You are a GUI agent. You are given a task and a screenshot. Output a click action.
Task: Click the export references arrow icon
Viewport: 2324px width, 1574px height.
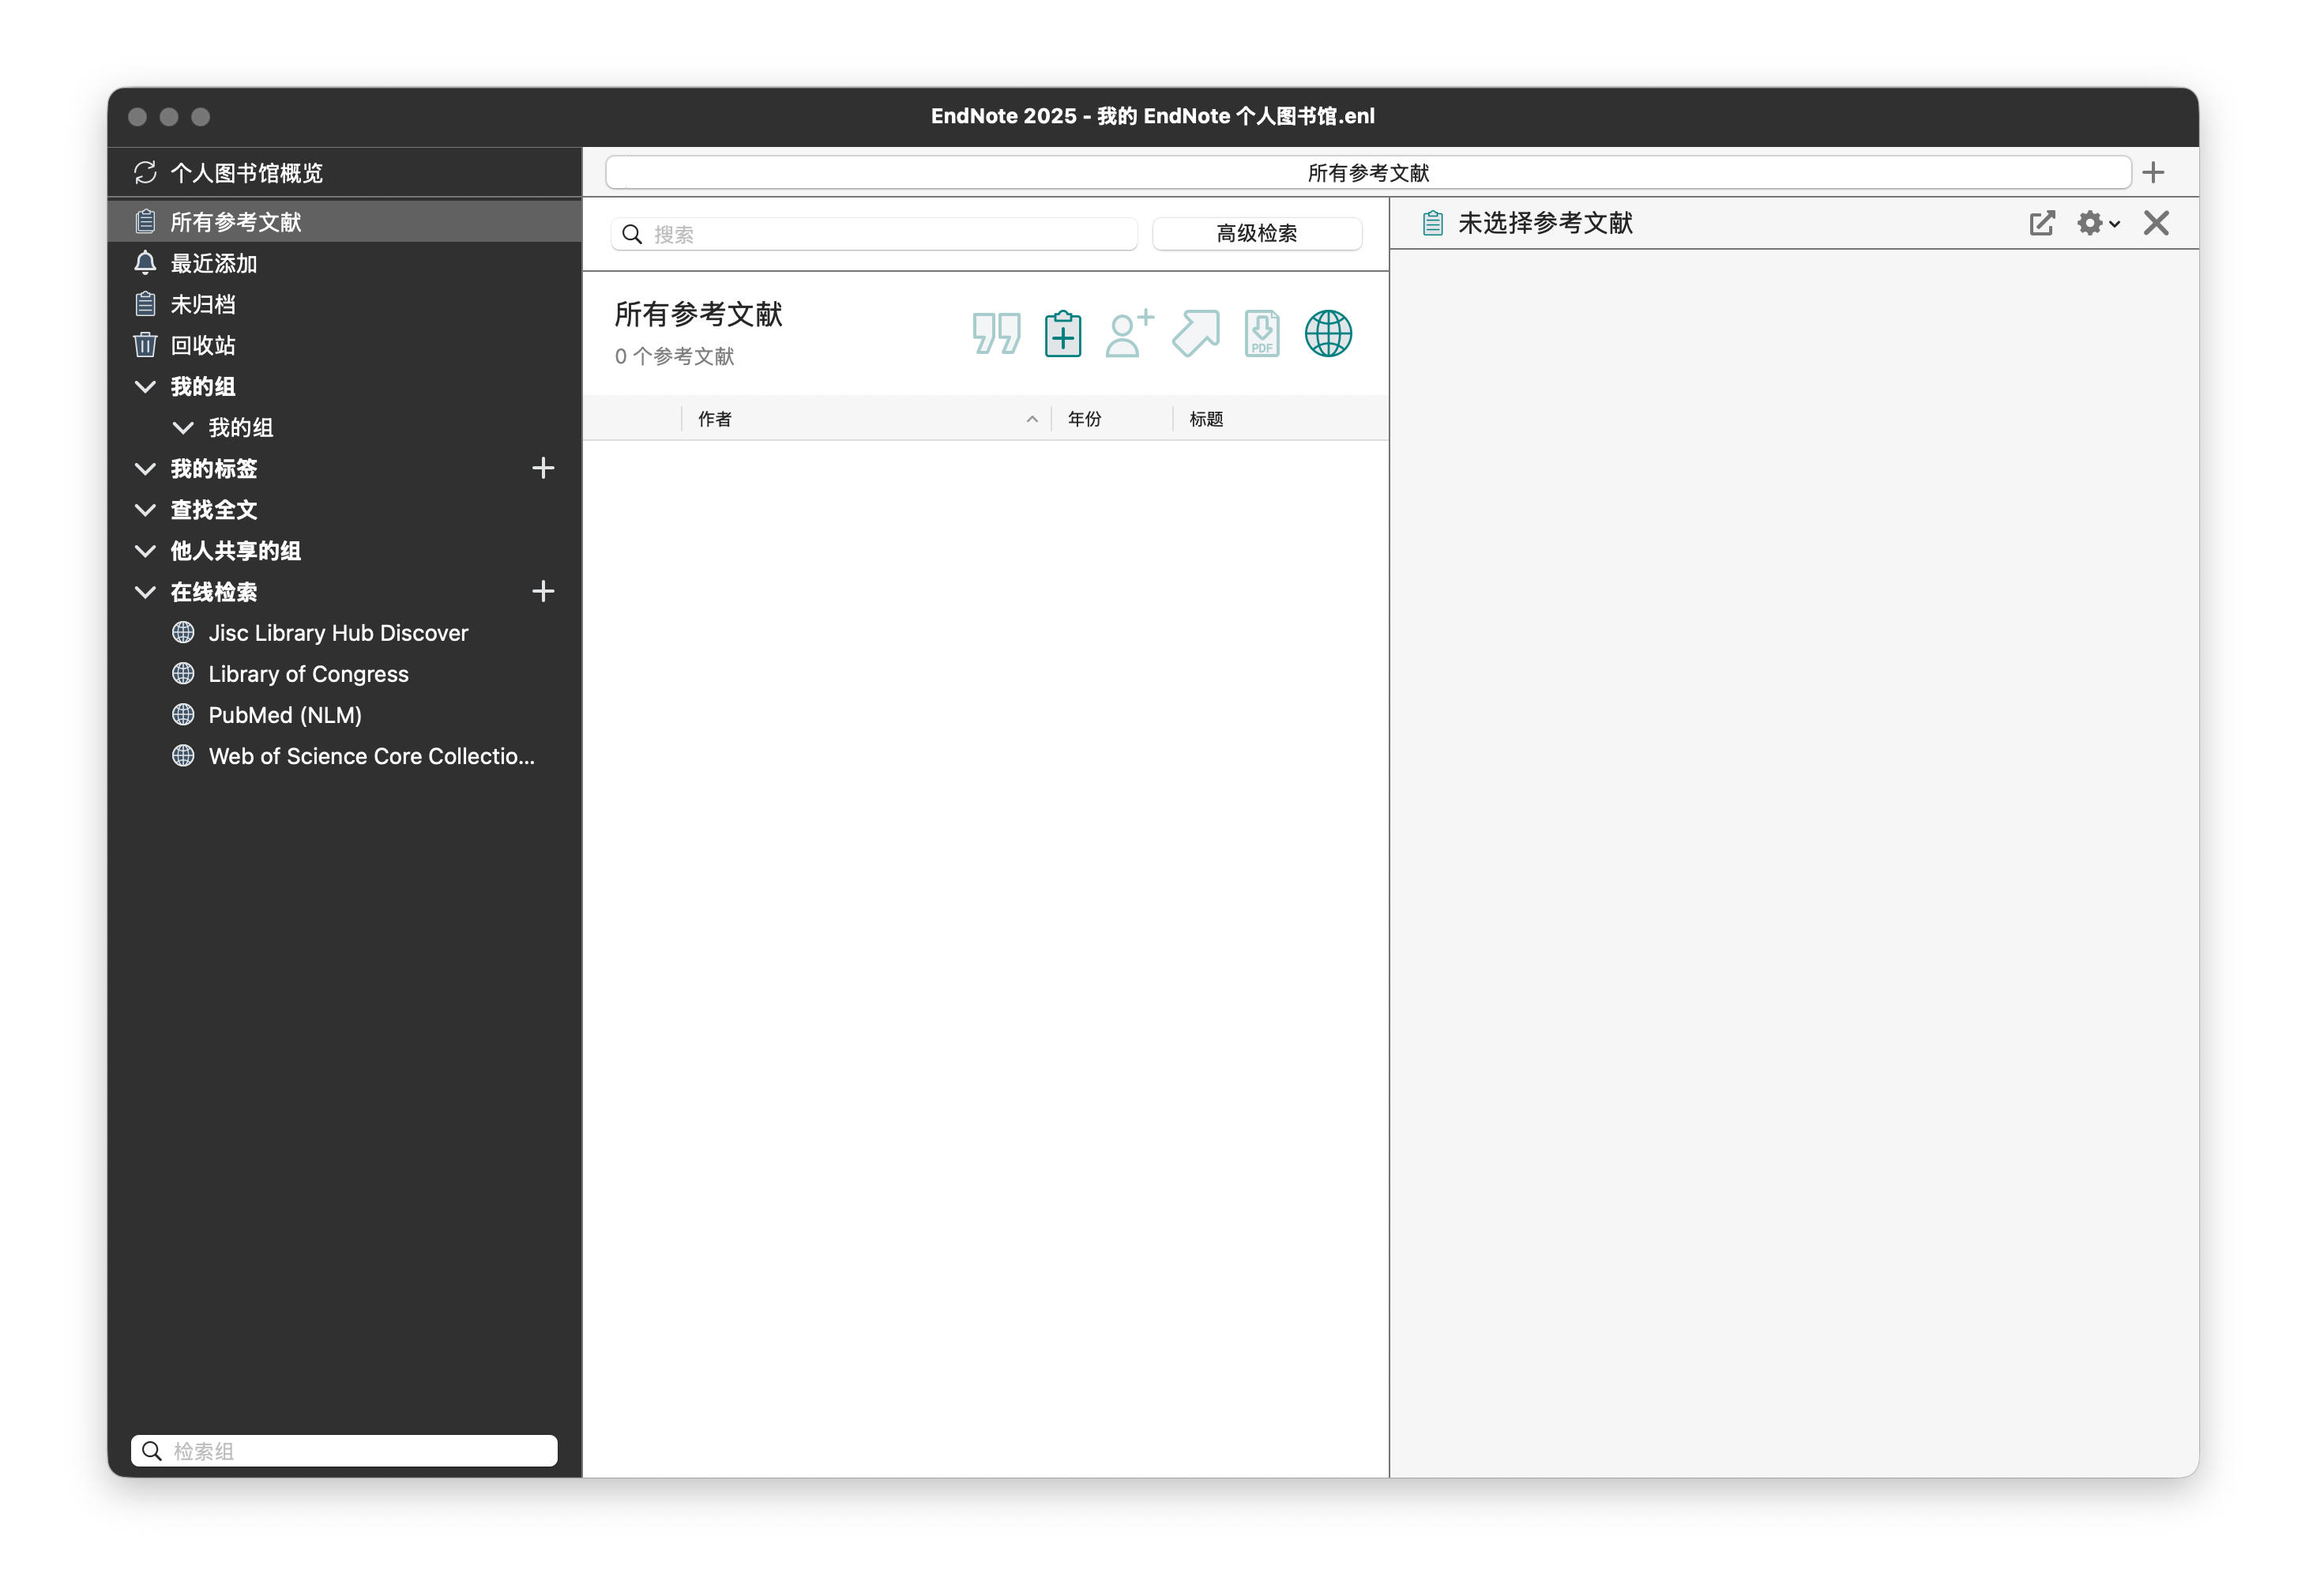pos(1196,334)
